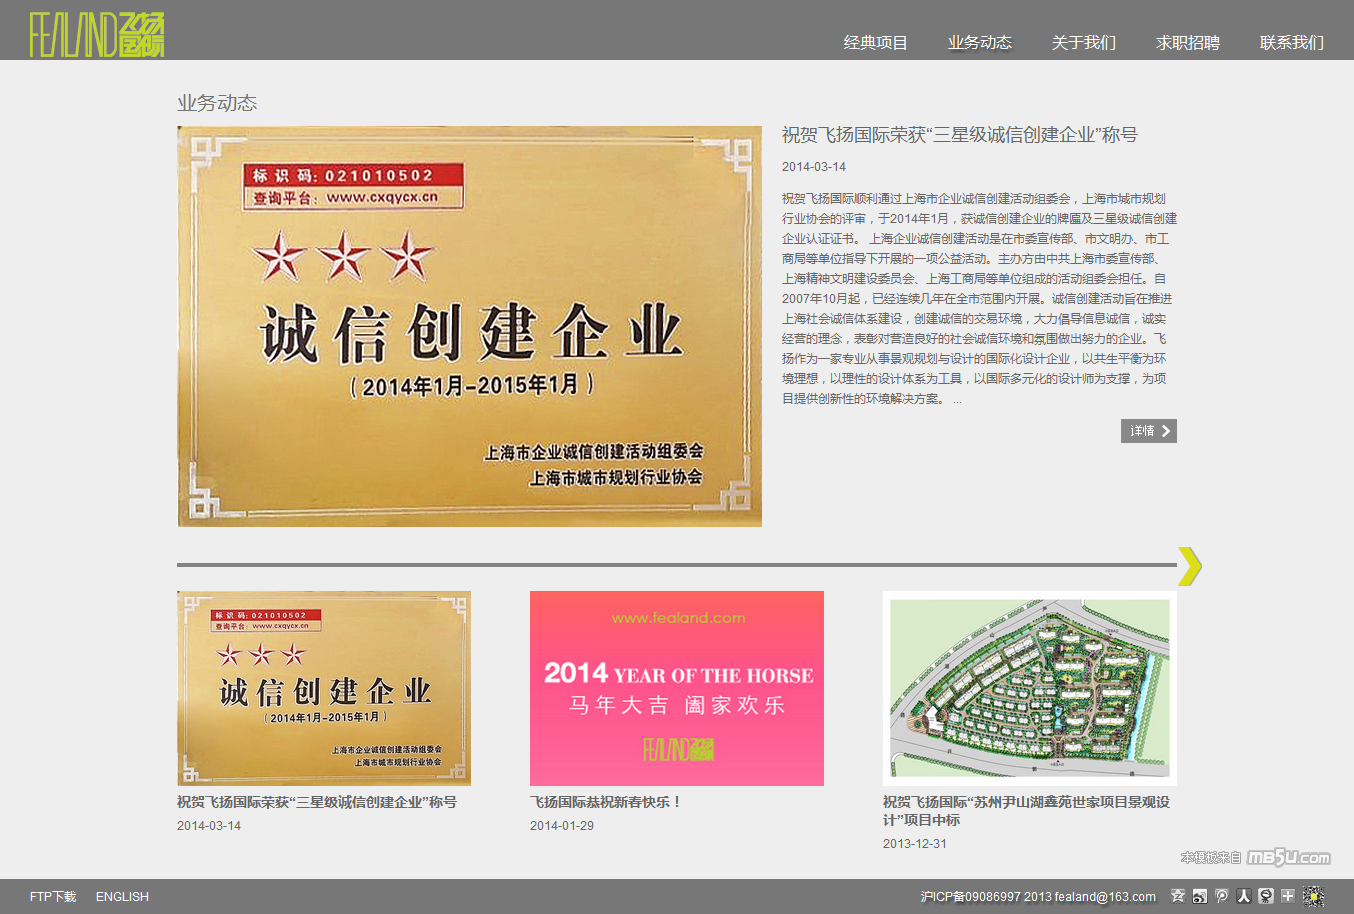Click the FEALAND logo
Screen dimensions: 1354x914
tap(97, 35)
